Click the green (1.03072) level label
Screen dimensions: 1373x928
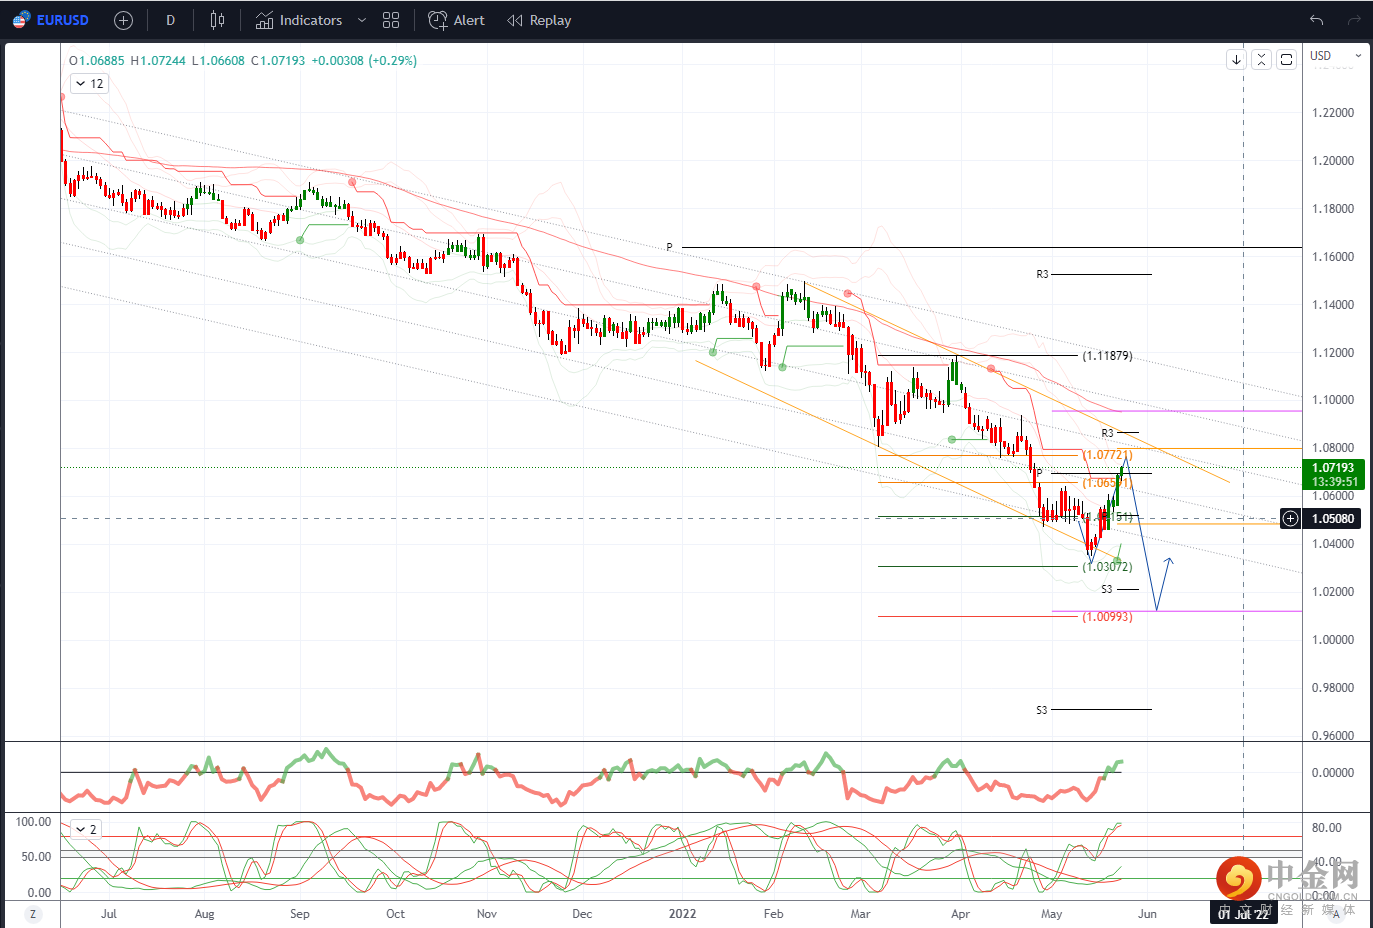point(1107,566)
